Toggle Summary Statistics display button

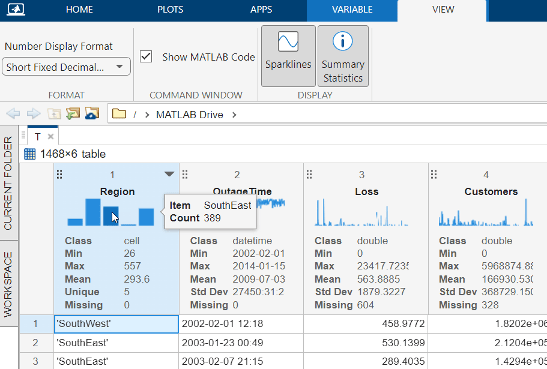pos(343,56)
